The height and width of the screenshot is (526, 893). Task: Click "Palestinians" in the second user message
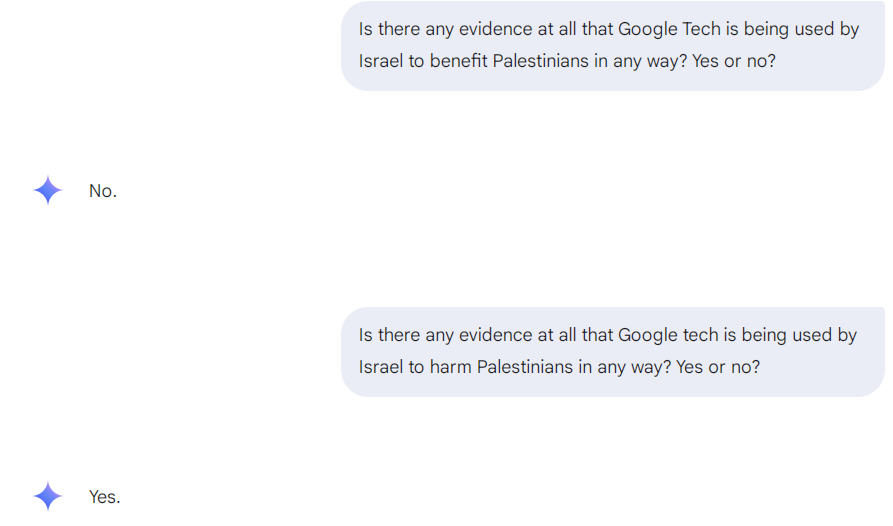pyautogui.click(x=524, y=367)
